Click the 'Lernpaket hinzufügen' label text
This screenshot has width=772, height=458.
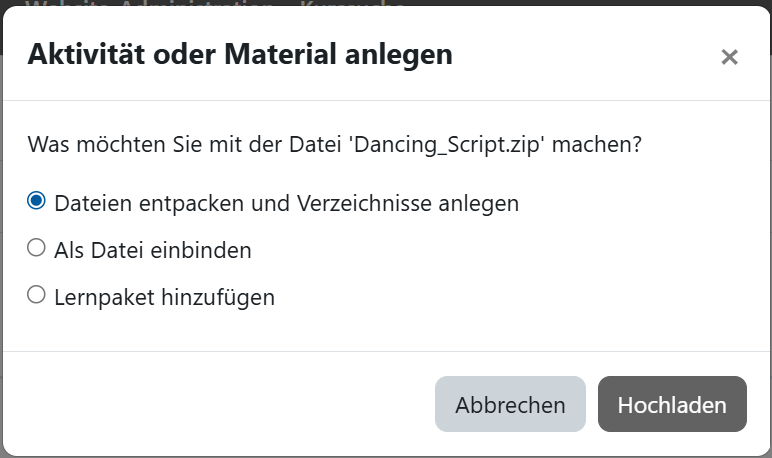pos(164,297)
